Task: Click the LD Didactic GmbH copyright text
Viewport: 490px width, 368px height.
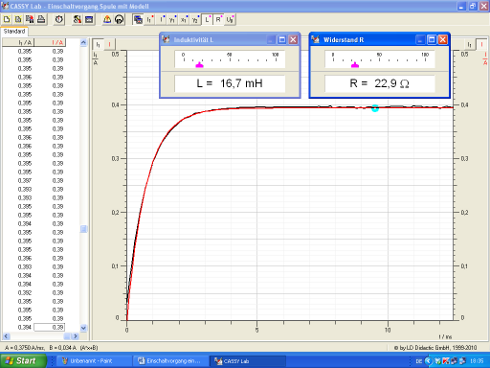Action: tap(435, 348)
